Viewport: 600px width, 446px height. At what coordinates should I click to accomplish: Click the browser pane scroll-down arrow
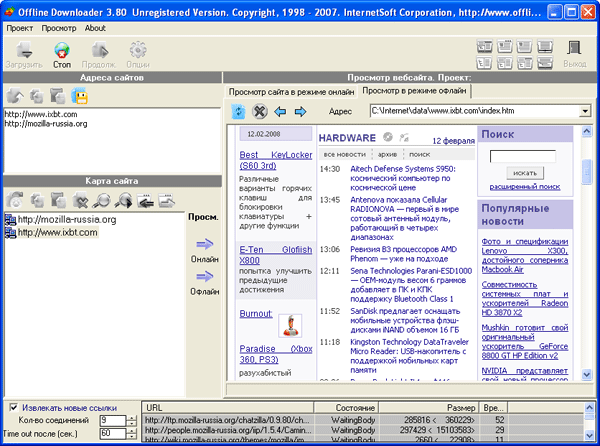pos(587,374)
